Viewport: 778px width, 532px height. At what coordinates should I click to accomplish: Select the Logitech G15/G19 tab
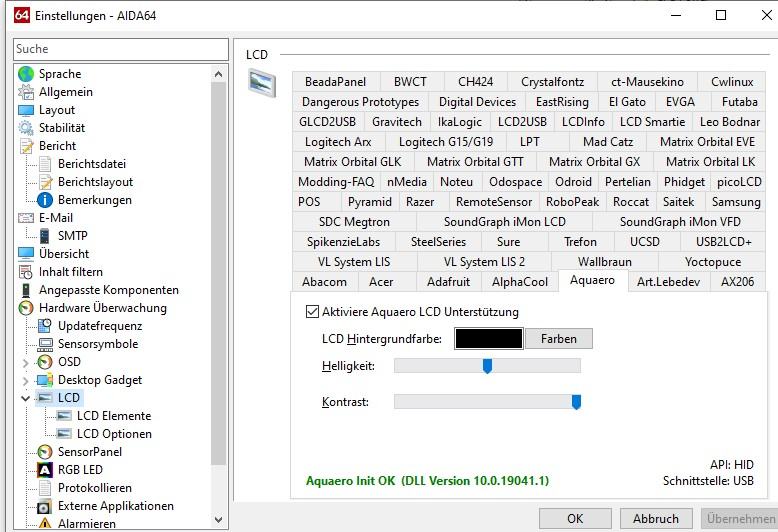(446, 141)
